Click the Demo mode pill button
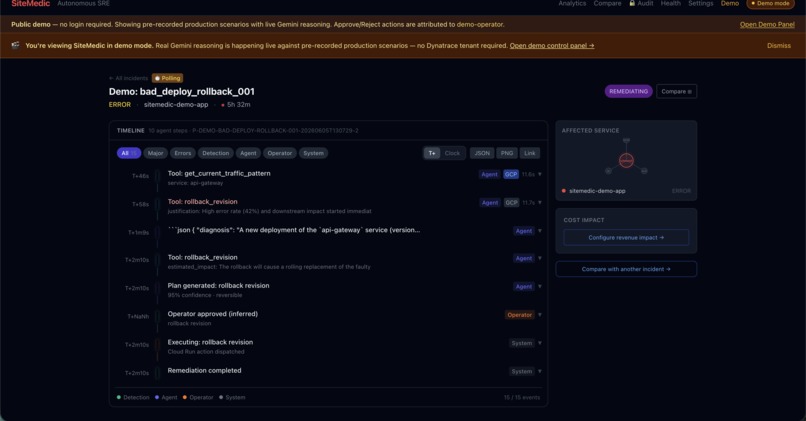Image resolution: width=806 pixels, height=421 pixels. pos(770,3)
